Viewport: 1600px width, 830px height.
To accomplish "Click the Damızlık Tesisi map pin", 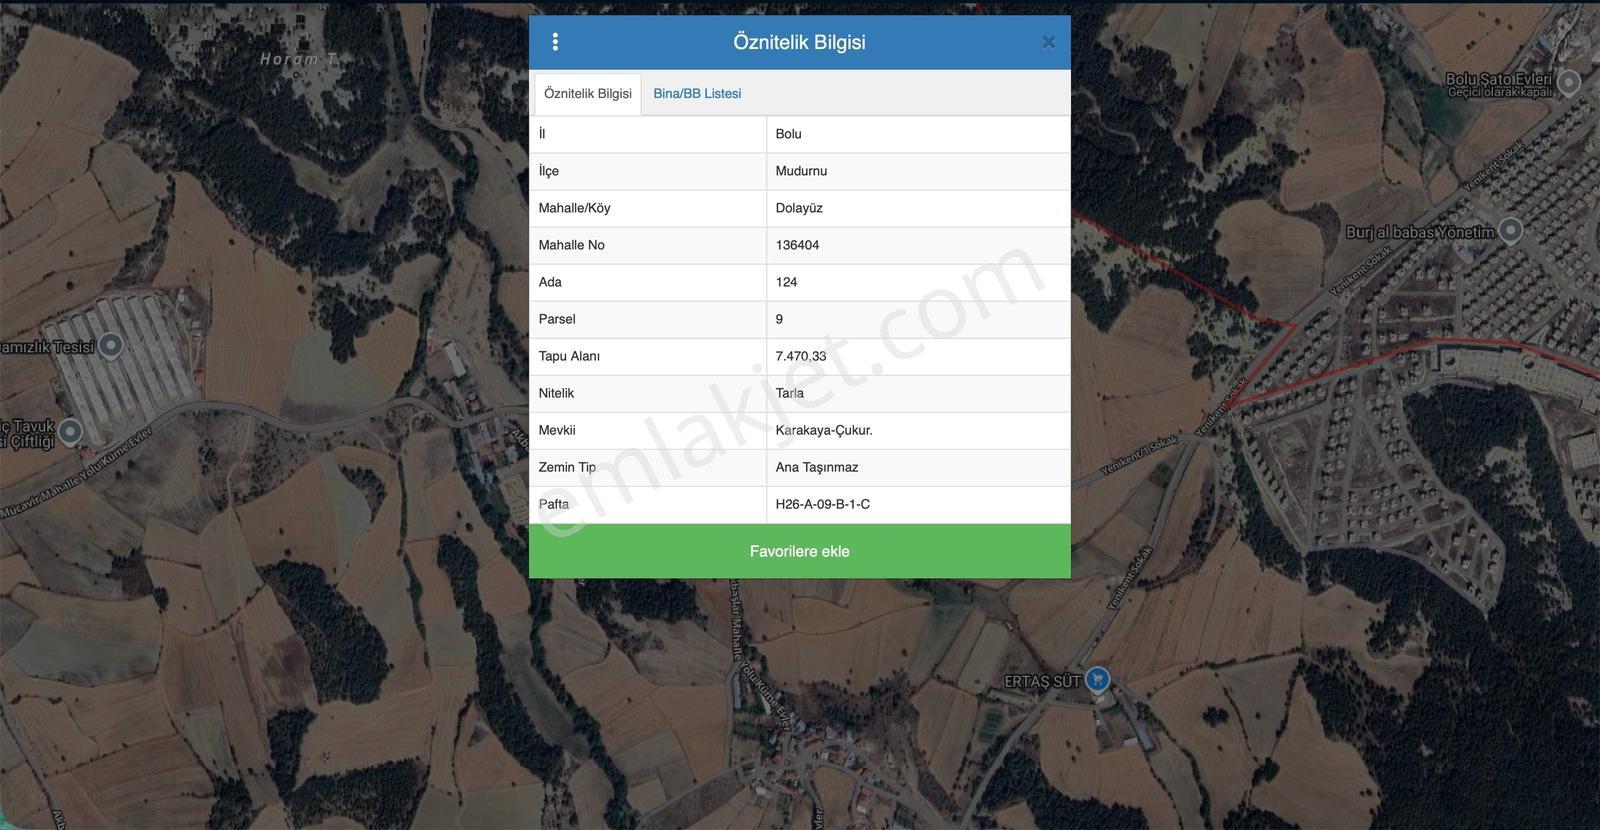I will tap(111, 345).
